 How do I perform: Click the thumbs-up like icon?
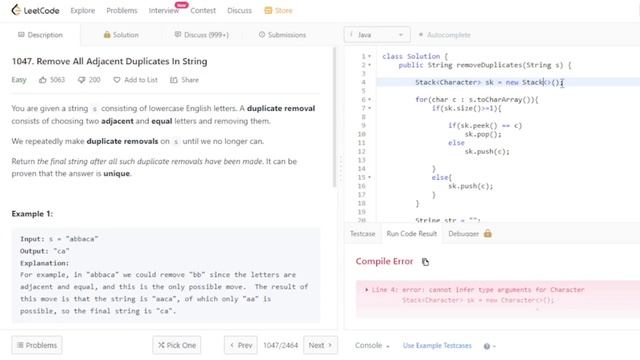42,80
